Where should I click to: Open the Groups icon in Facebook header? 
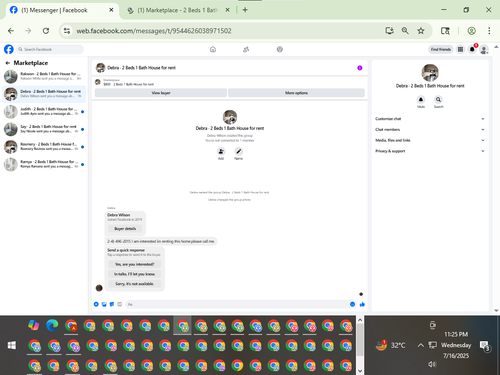tap(280, 49)
